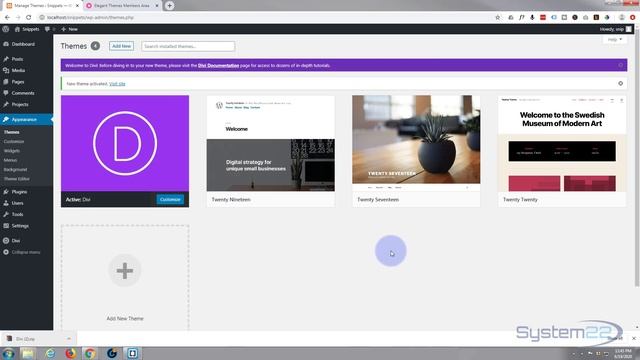
Task: Open the Pages menu item
Action: (x=18, y=82)
